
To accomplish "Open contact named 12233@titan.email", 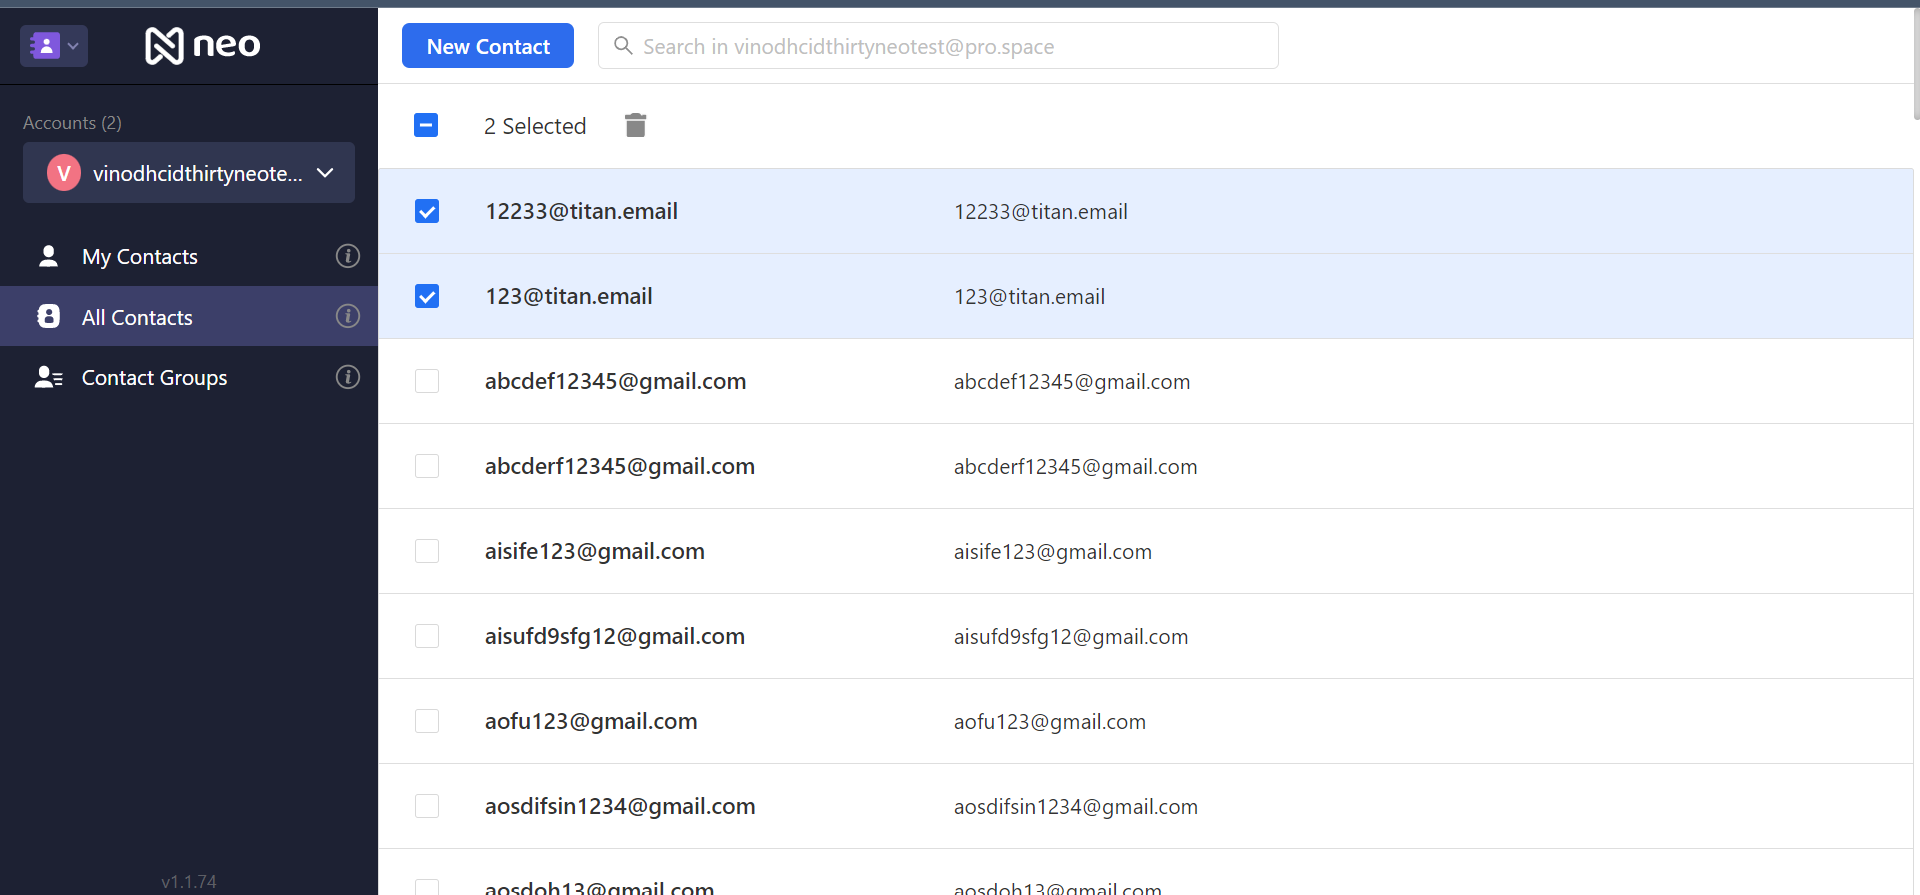I will coord(581,211).
